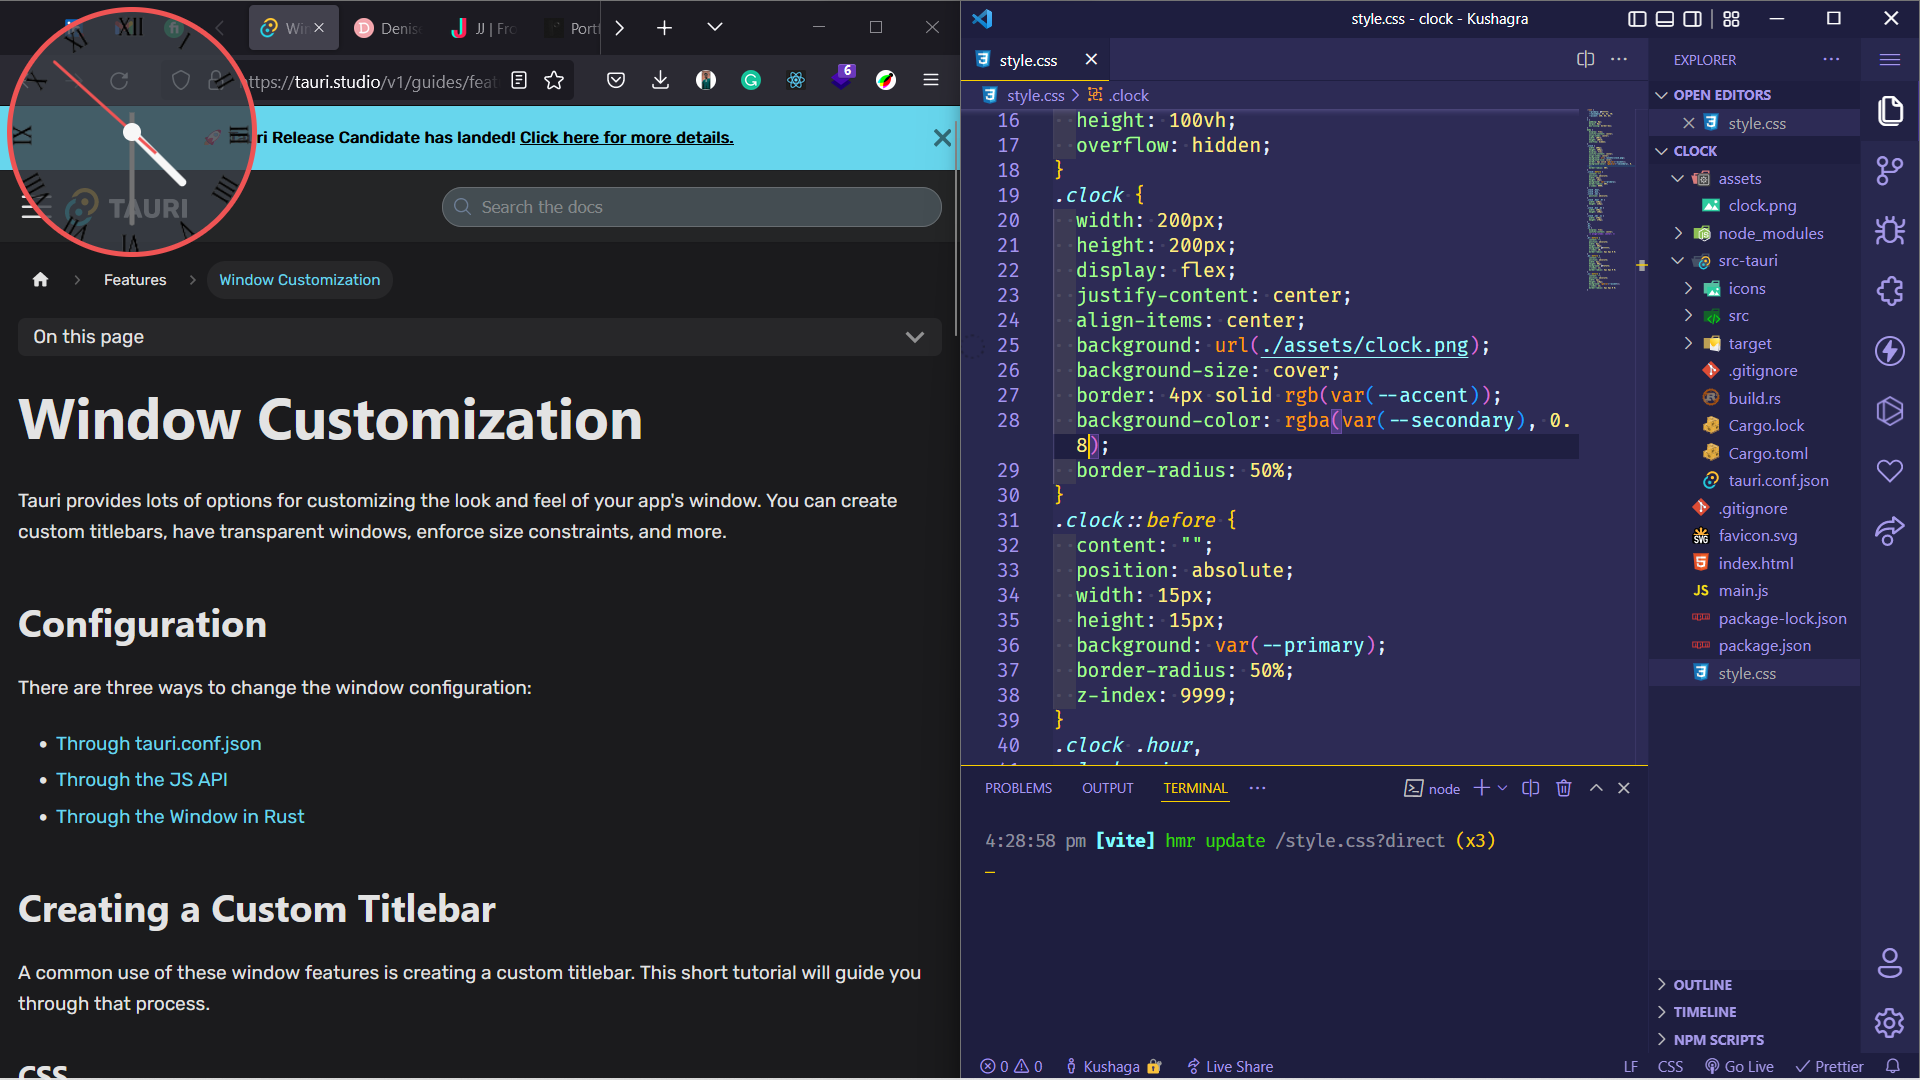Viewport: 1920px width, 1080px height.
Task: Click the 'Search the docs' field
Action: click(x=691, y=207)
